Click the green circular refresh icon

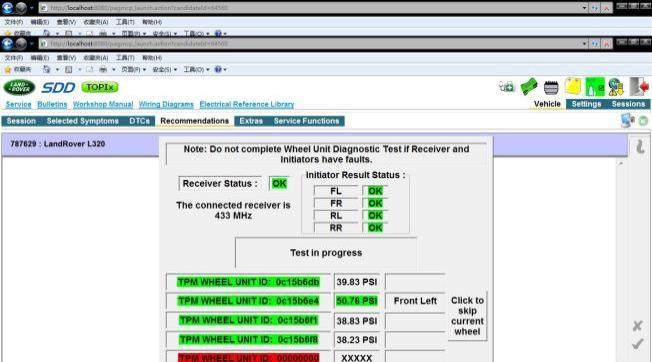pyautogui.click(x=643, y=121)
